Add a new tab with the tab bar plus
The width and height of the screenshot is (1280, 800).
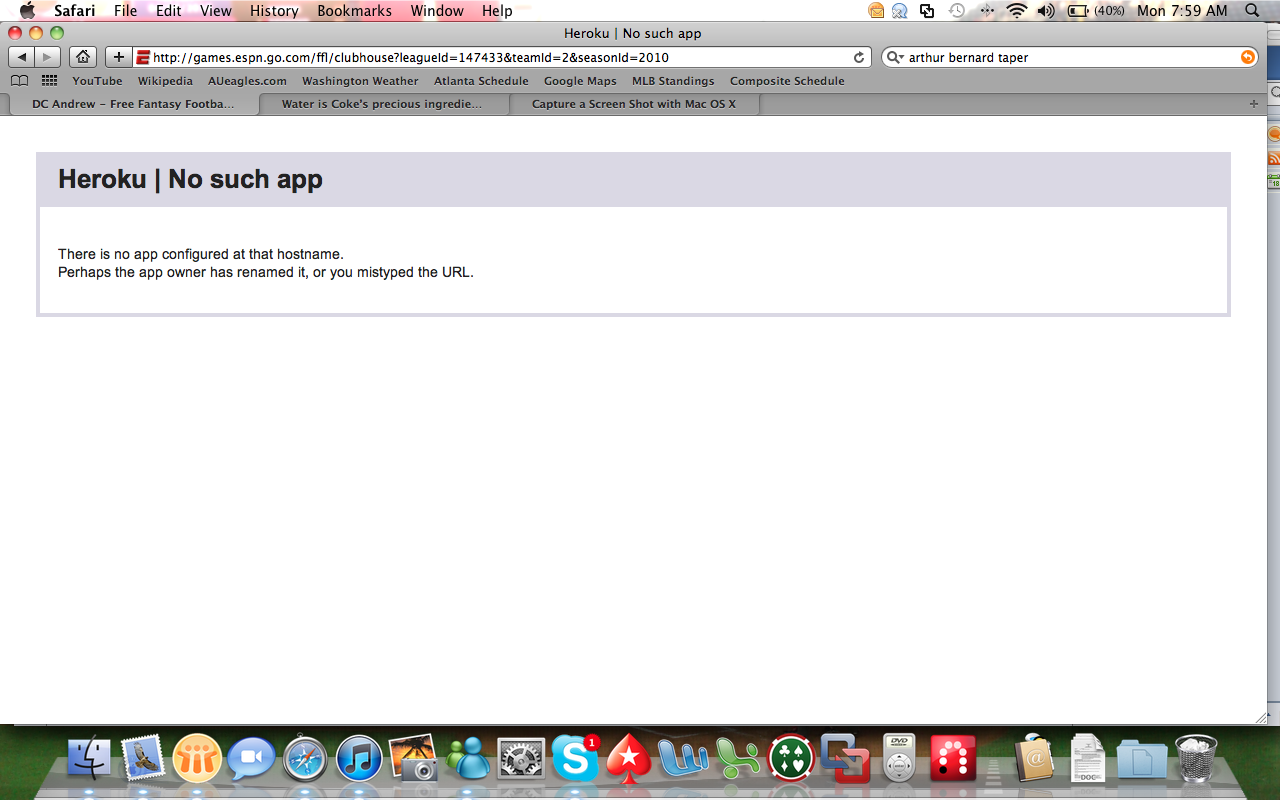pyautogui.click(x=1254, y=104)
